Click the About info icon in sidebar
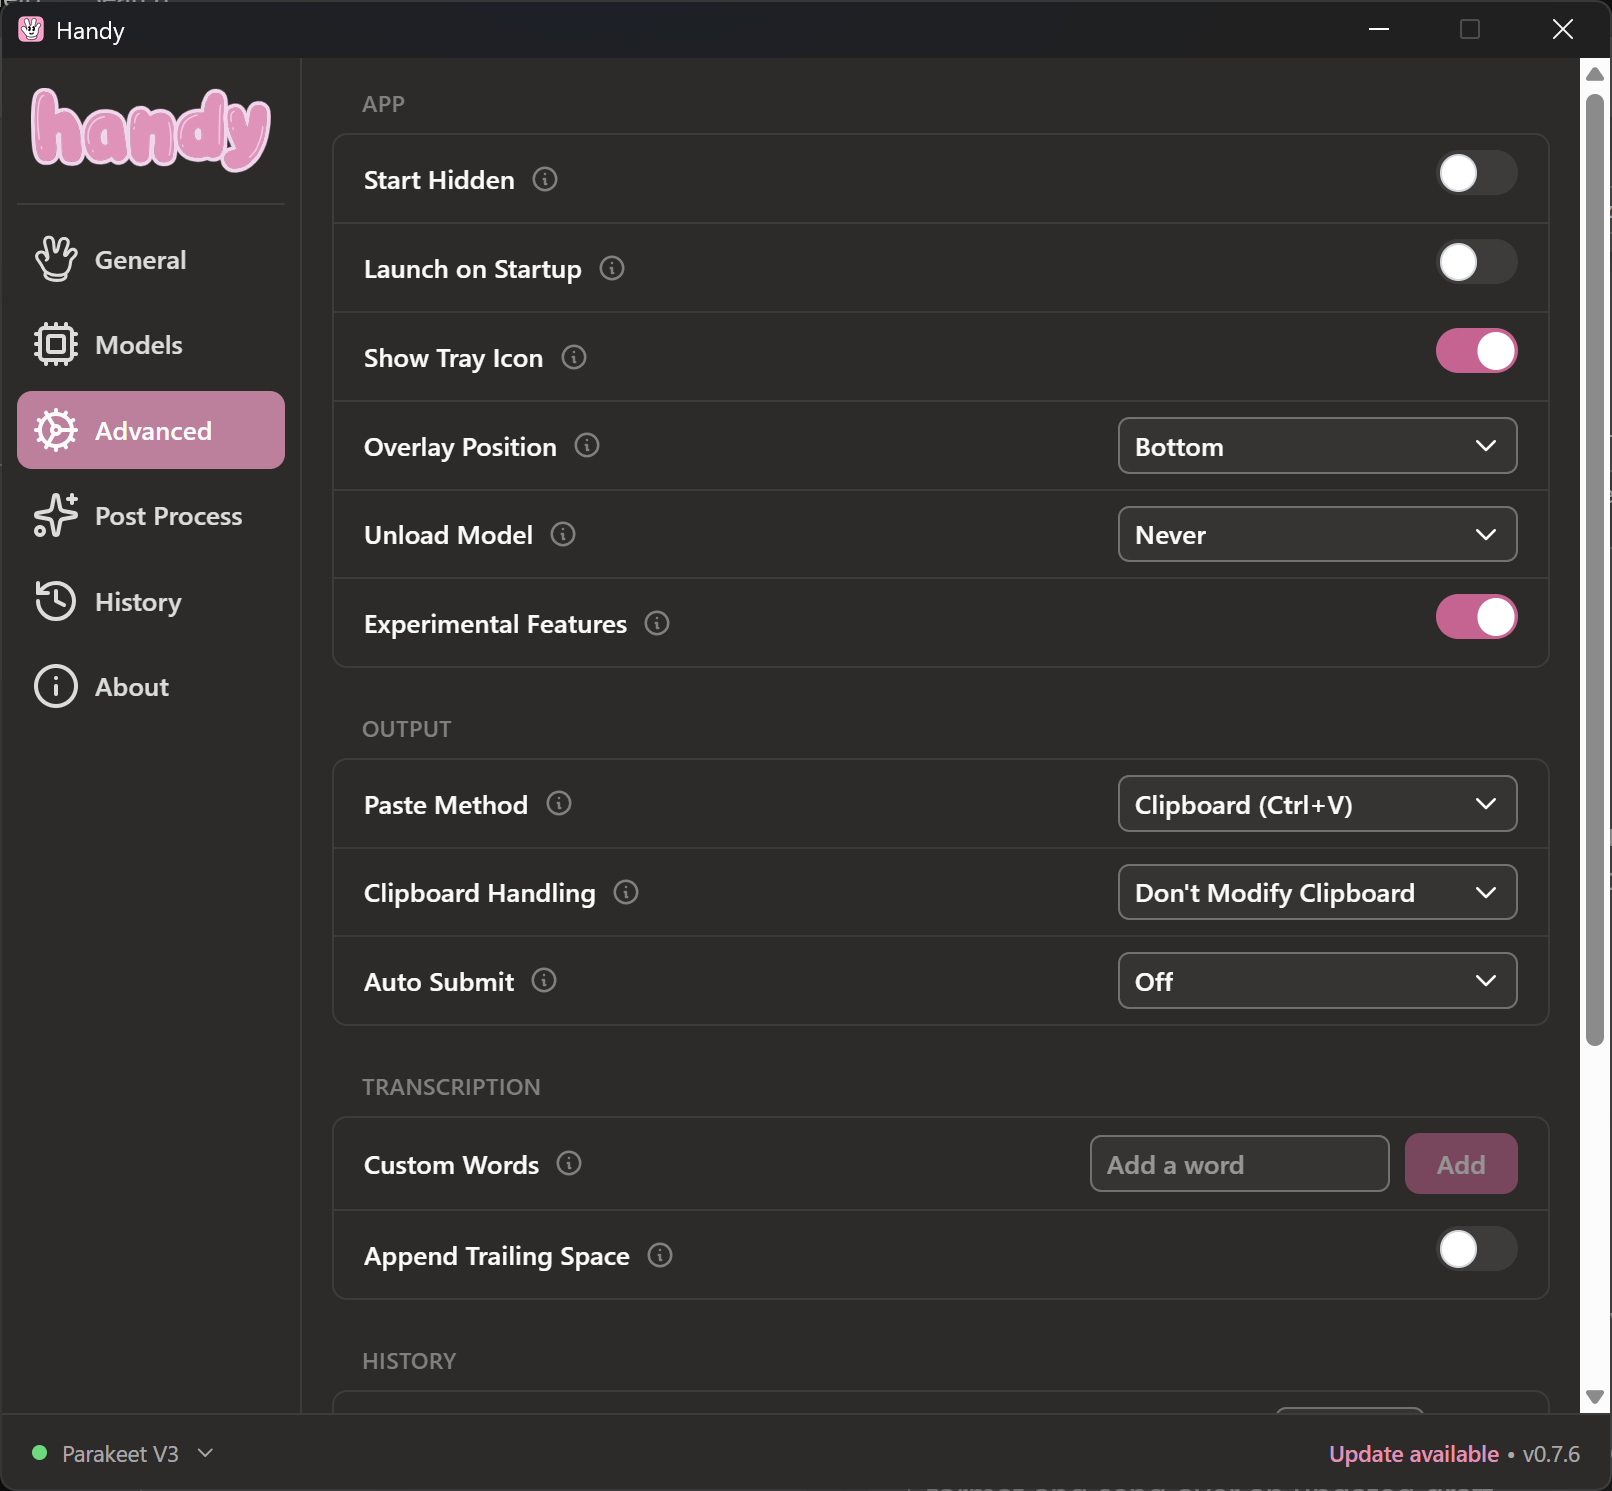Viewport: 1612px width, 1491px height. [x=56, y=686]
